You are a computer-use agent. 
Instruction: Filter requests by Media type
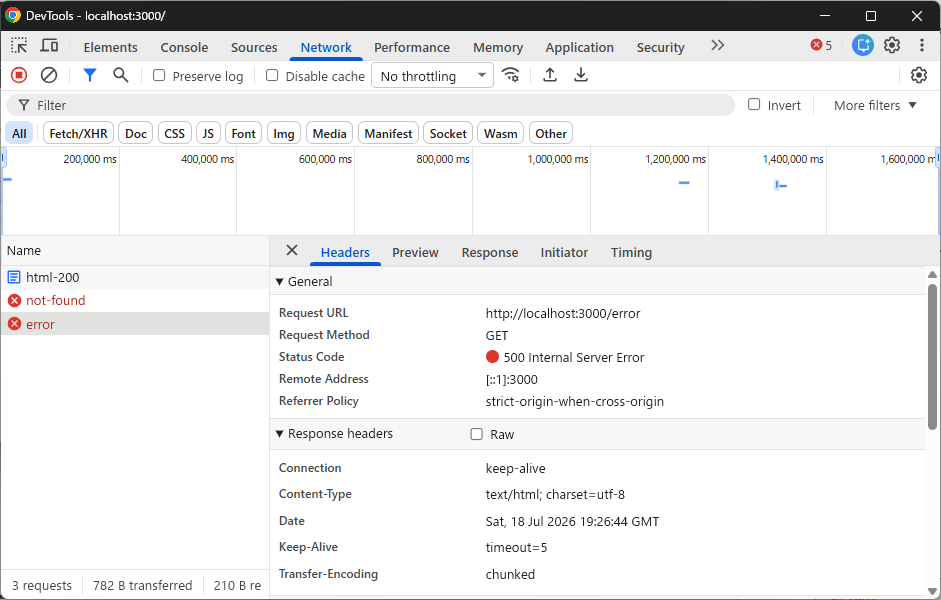point(329,133)
